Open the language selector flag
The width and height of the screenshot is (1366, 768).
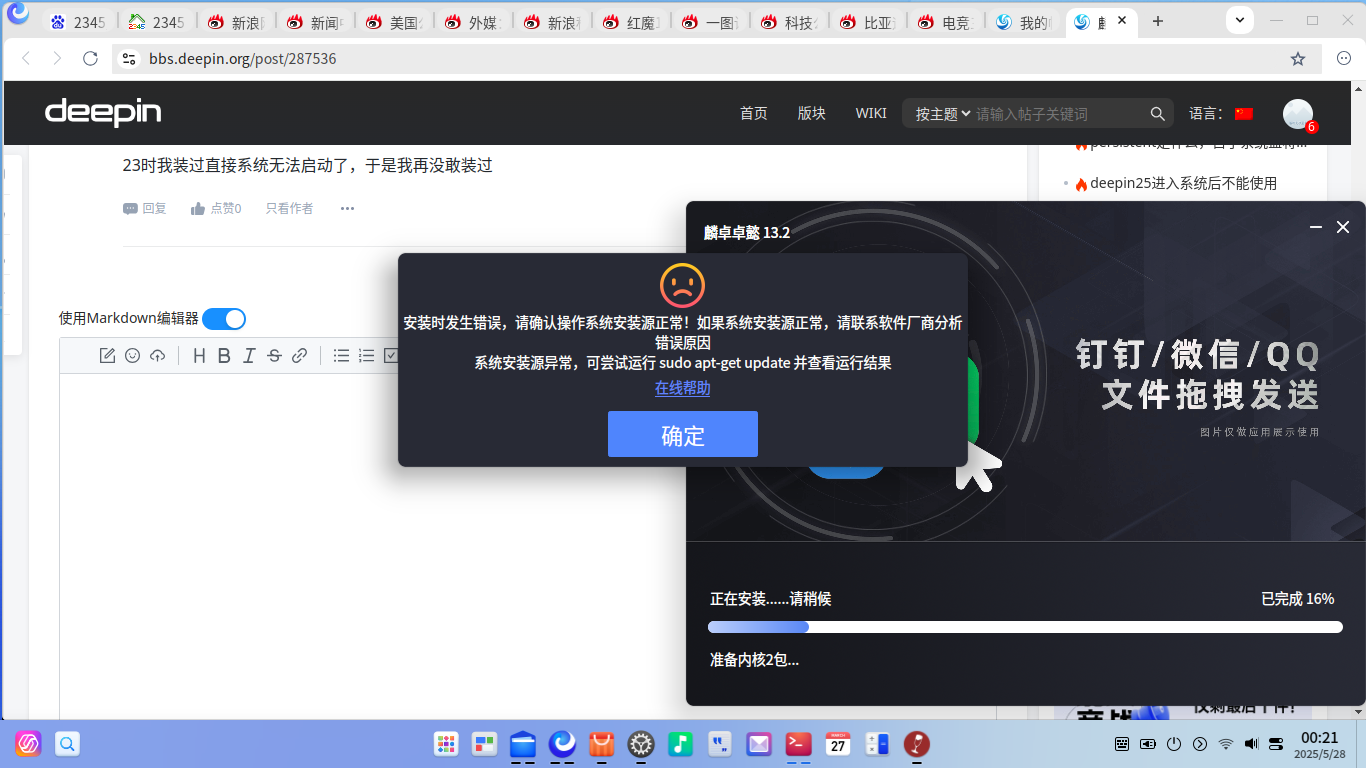tap(1244, 114)
